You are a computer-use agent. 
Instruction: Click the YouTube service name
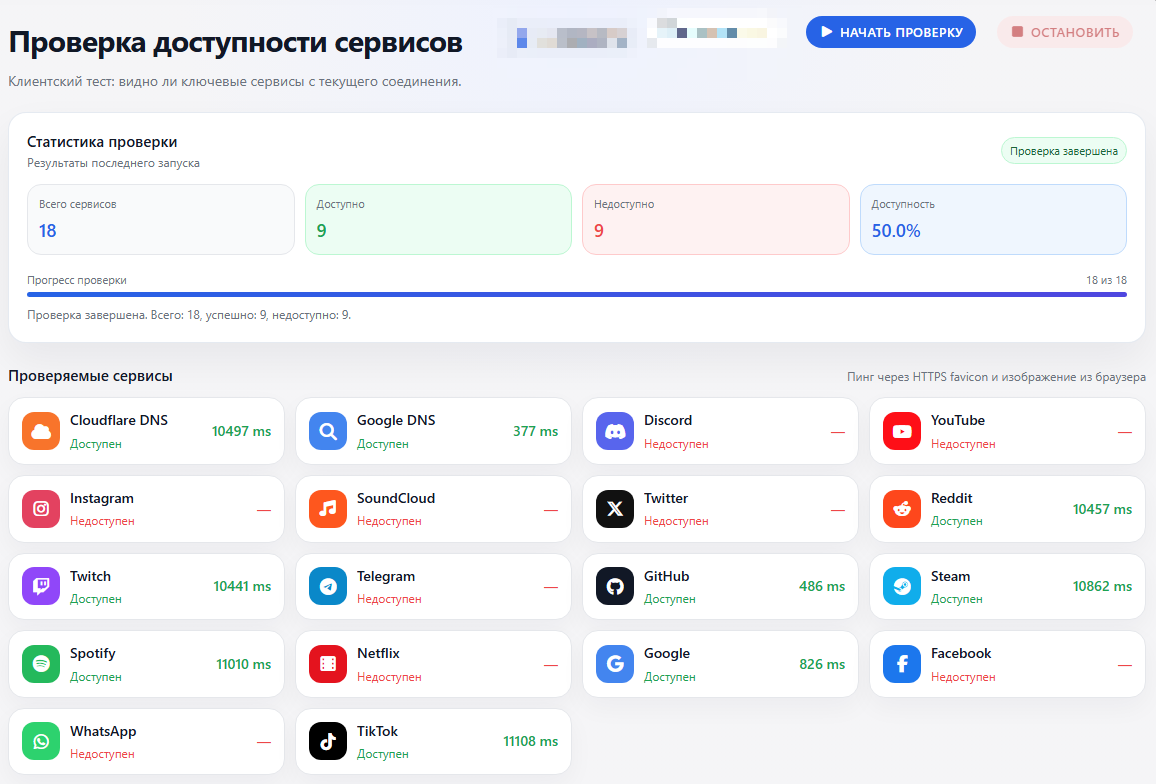coord(958,420)
